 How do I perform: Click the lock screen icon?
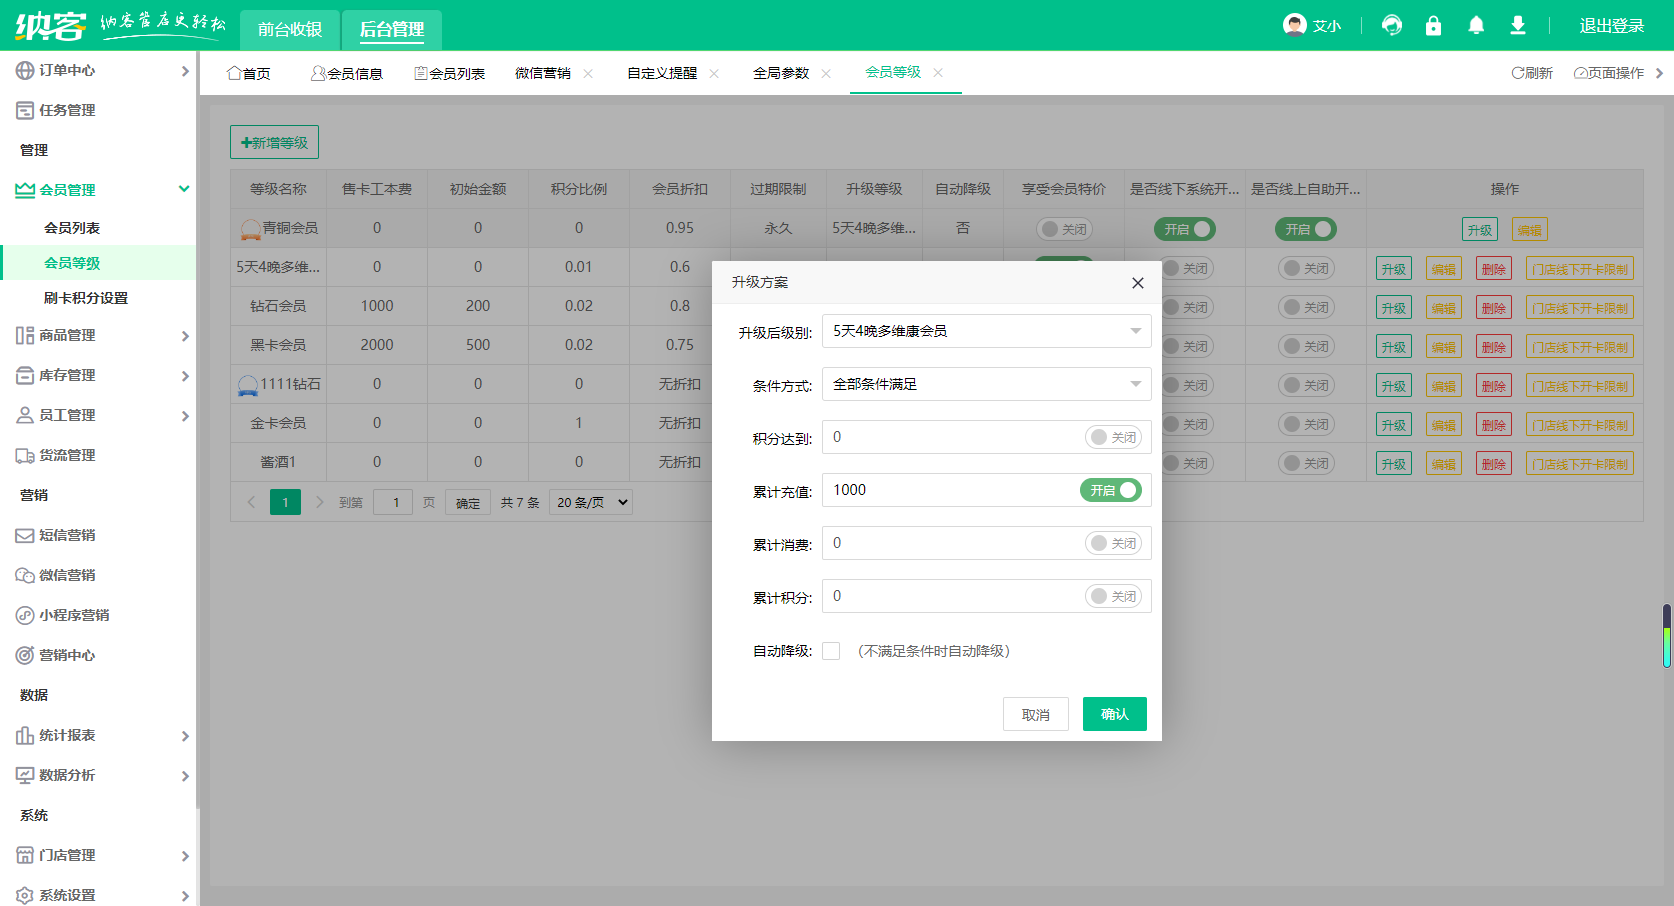coord(1433,25)
